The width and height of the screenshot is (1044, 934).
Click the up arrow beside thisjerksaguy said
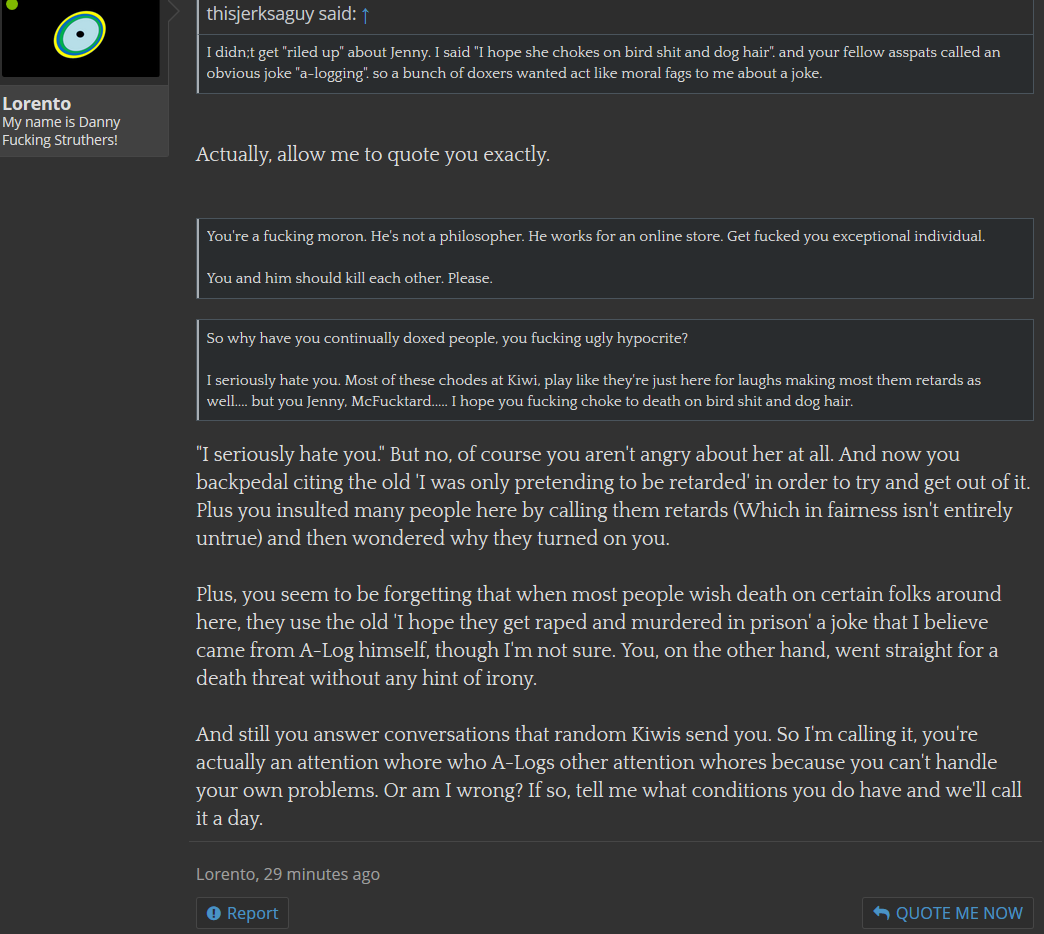click(x=365, y=15)
